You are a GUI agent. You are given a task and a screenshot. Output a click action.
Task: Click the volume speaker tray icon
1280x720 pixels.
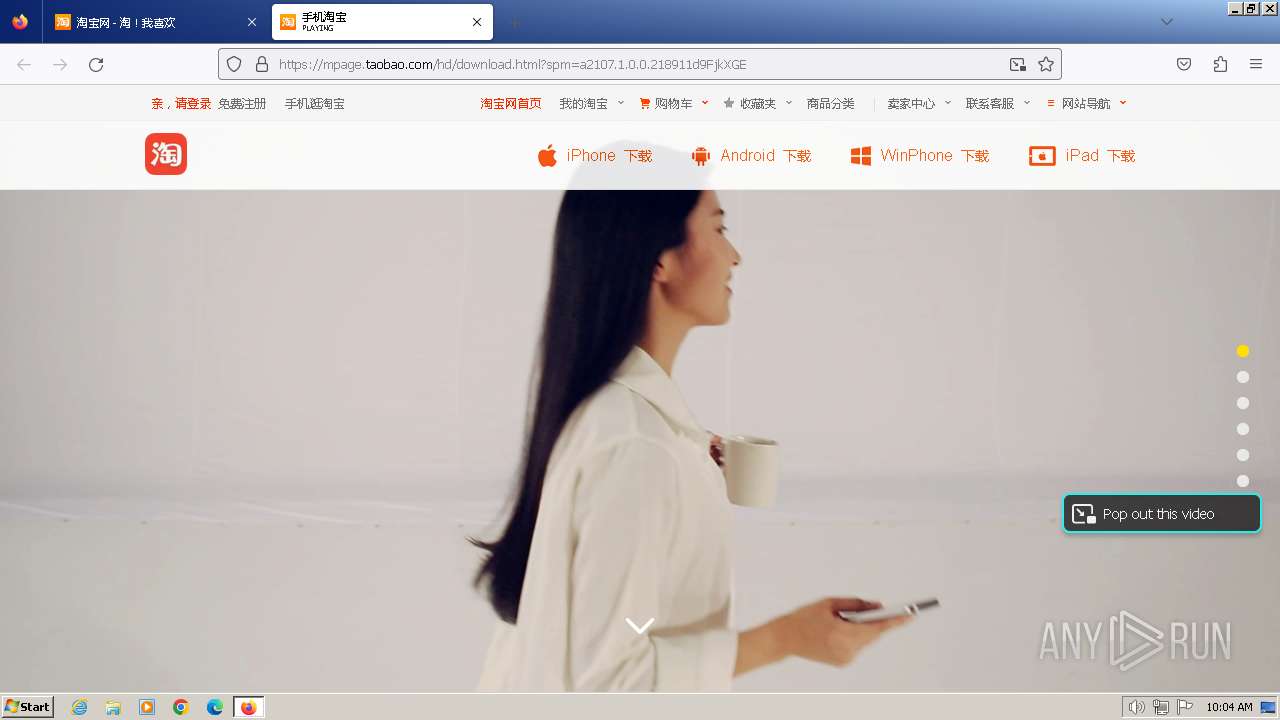coord(1136,707)
